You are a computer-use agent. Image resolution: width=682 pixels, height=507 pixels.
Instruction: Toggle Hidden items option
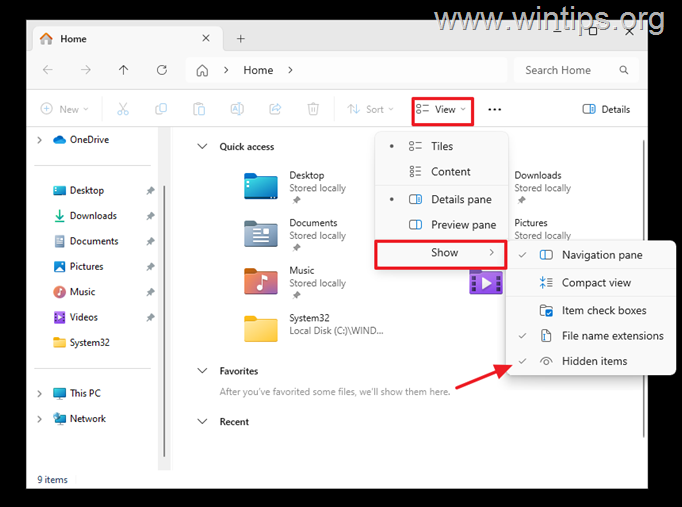tap(591, 361)
